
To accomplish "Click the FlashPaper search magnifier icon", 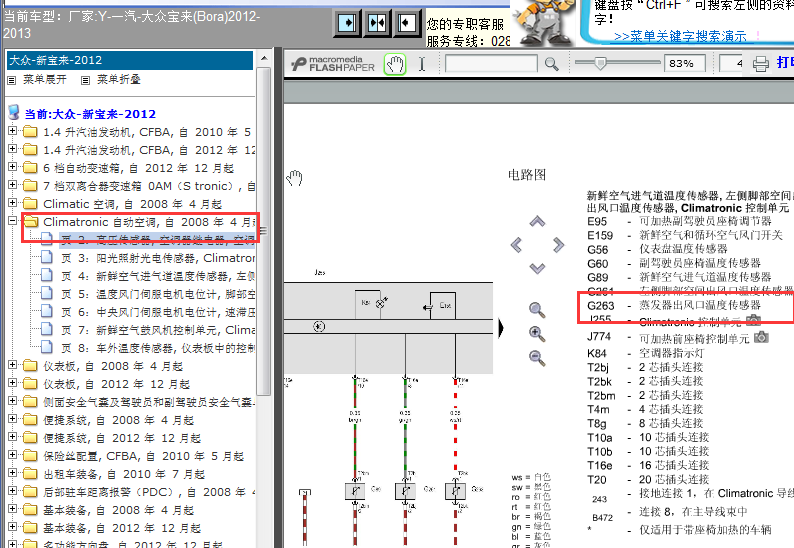I will click(551, 64).
